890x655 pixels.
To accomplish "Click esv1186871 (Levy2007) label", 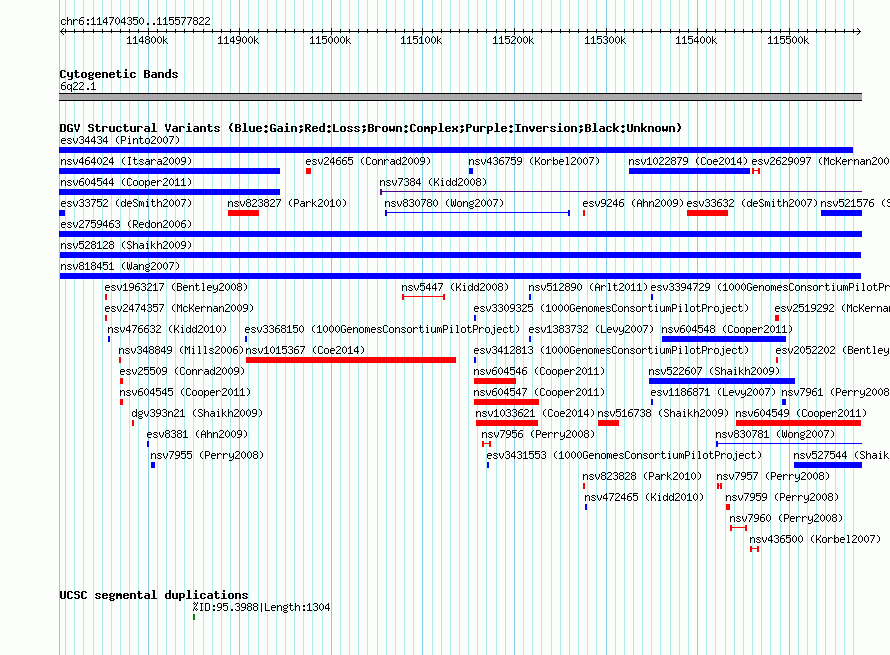I will pos(713,392).
